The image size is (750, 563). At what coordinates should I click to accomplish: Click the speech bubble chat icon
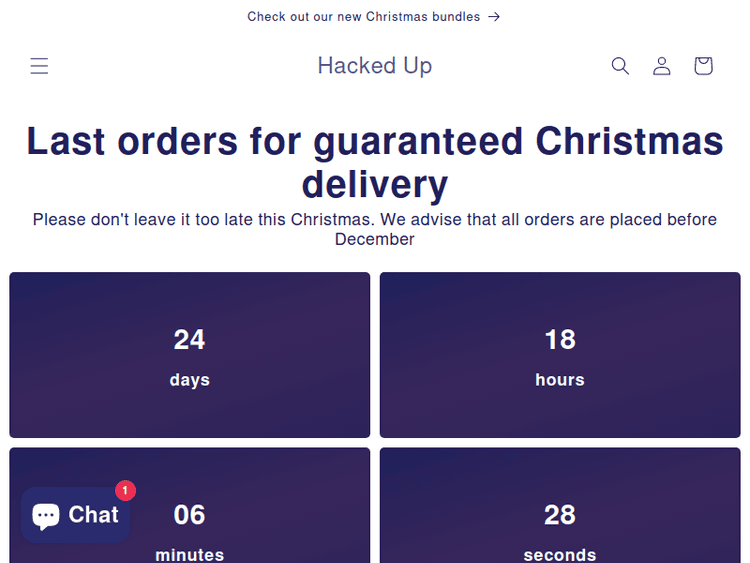pyautogui.click(x=46, y=516)
